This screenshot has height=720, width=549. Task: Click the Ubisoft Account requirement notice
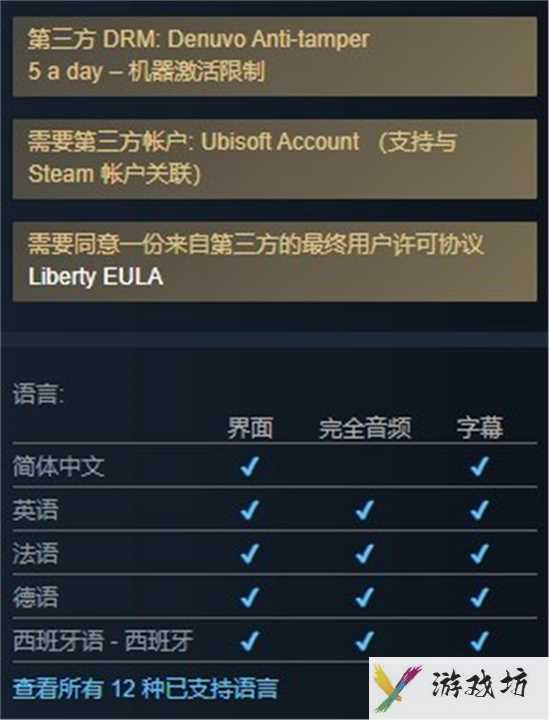(x=274, y=159)
